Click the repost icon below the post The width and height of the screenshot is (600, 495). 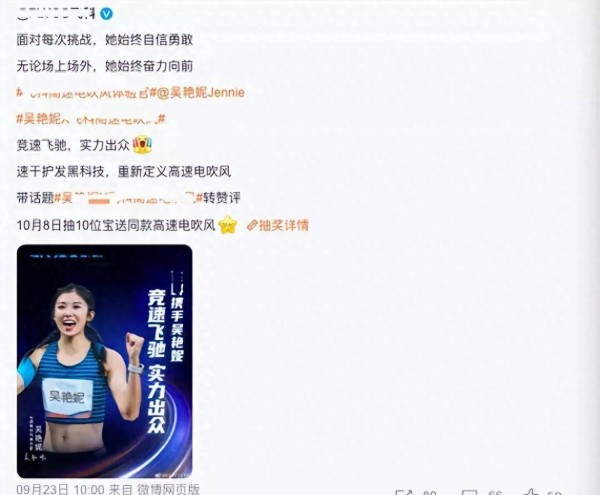coord(403,492)
